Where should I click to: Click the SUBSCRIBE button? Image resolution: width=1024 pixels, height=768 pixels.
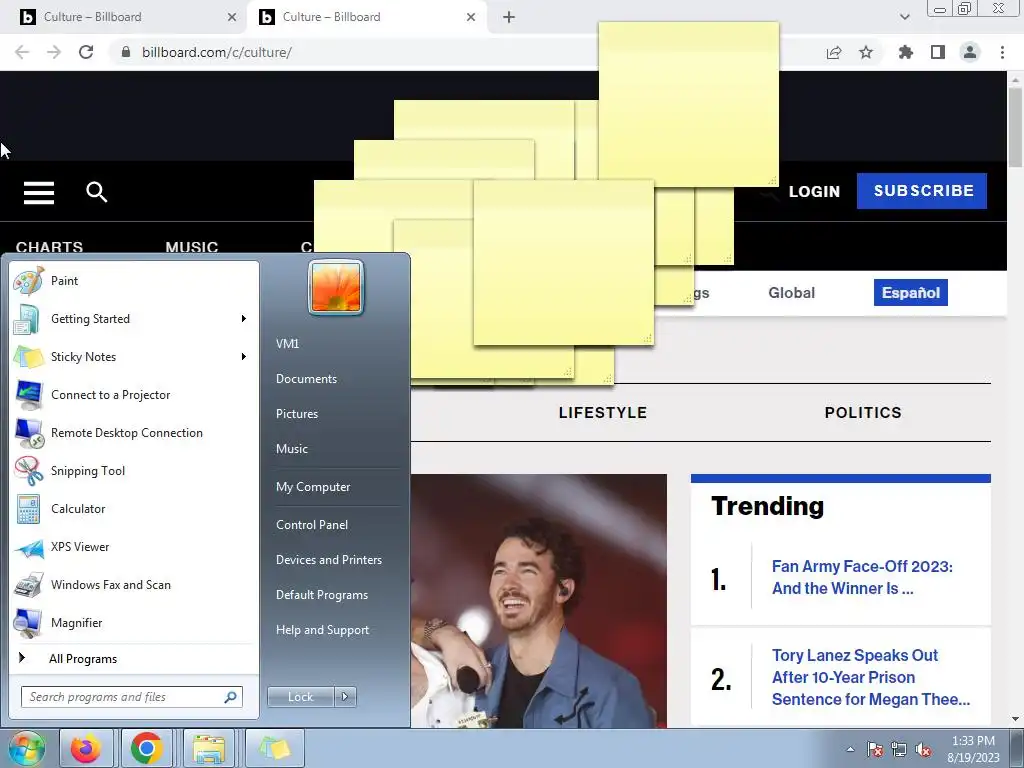pyautogui.click(x=922, y=191)
